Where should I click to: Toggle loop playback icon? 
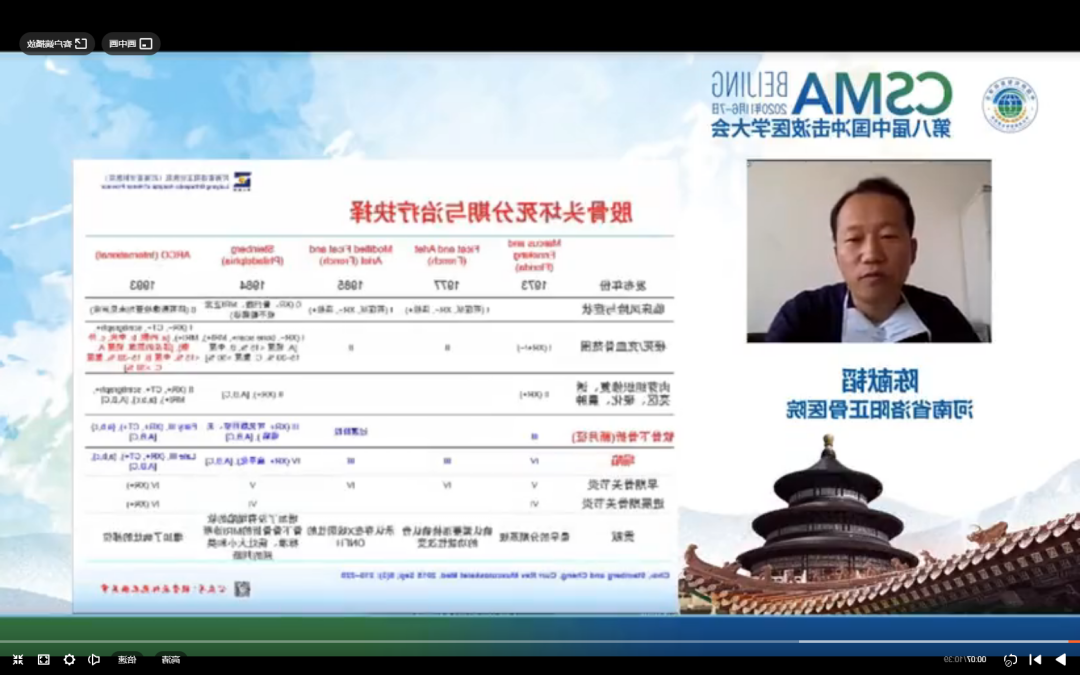coord(1010,659)
